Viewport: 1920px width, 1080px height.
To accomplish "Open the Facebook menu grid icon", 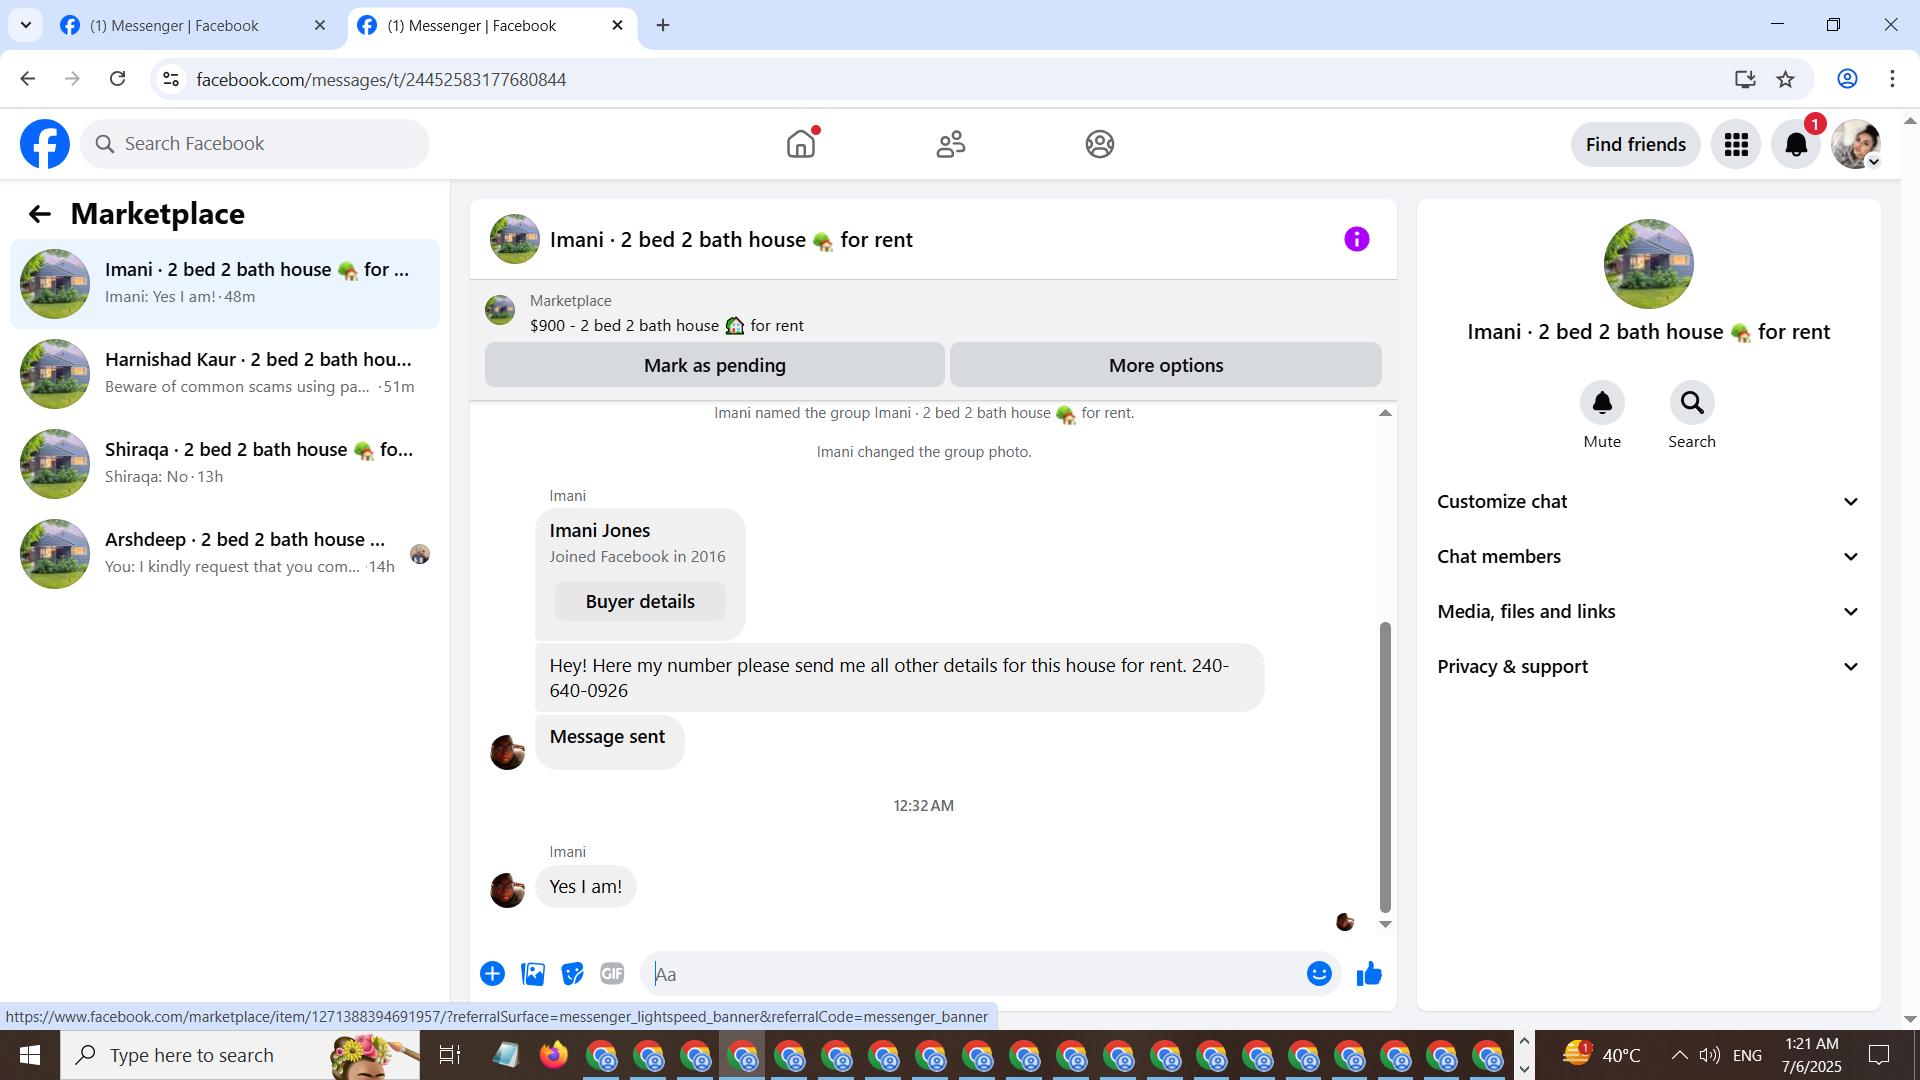I will pos(1736,145).
